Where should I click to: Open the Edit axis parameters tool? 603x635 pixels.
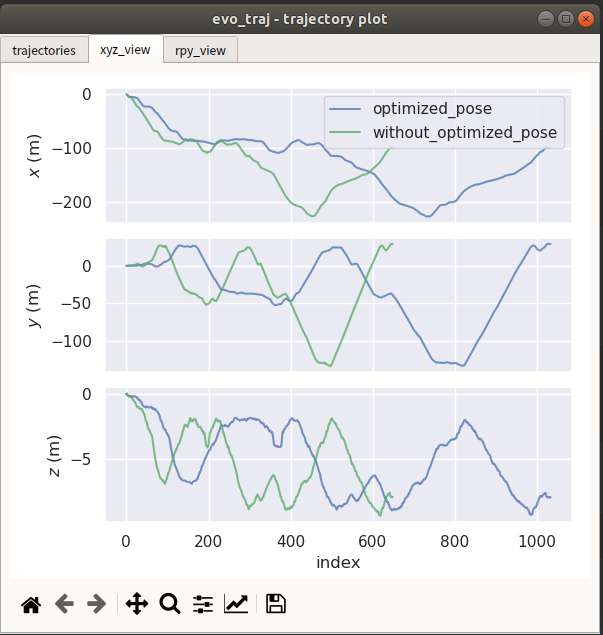tap(237, 603)
